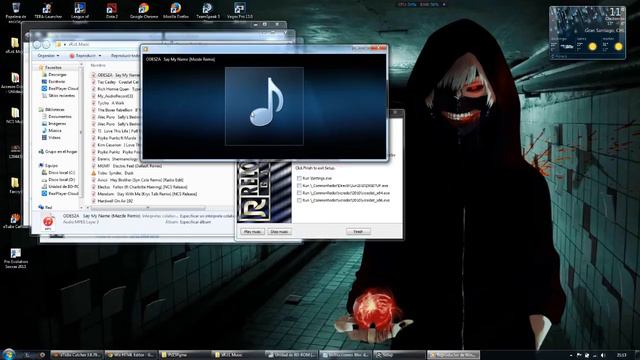640x360 pixels.
Task: Collapse the Bibliotecas group in sidebar
Action: (54, 109)
